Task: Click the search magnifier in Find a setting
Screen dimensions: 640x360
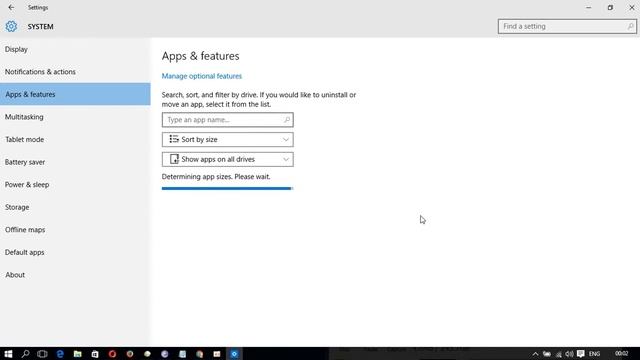Action: click(x=630, y=27)
